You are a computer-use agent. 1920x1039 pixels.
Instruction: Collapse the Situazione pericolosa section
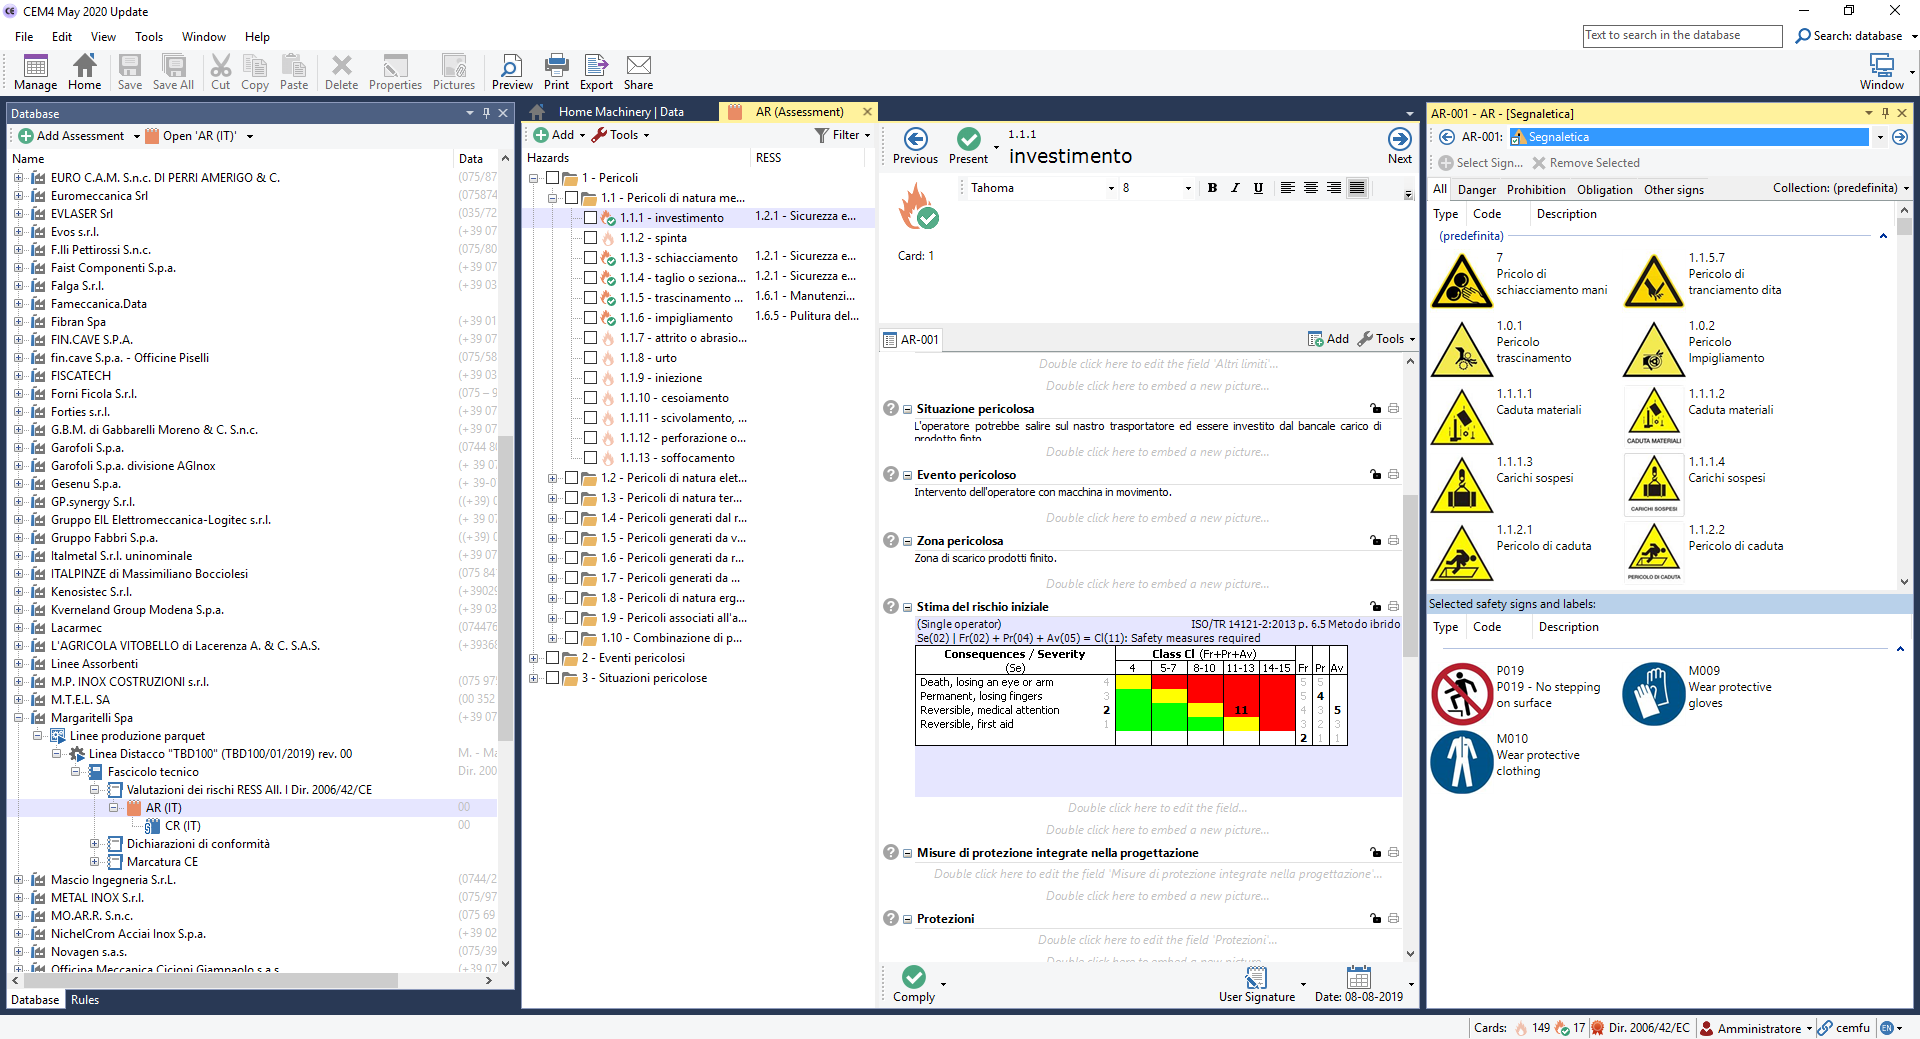click(907, 409)
